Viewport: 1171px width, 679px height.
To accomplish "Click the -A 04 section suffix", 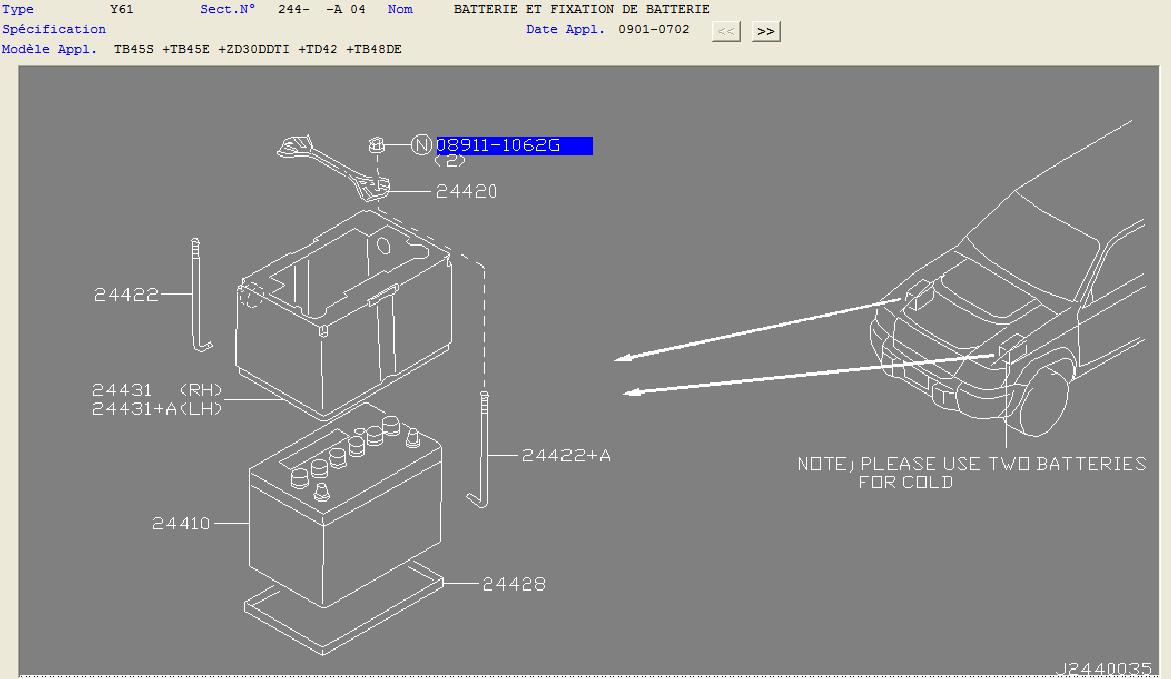I will coord(346,10).
